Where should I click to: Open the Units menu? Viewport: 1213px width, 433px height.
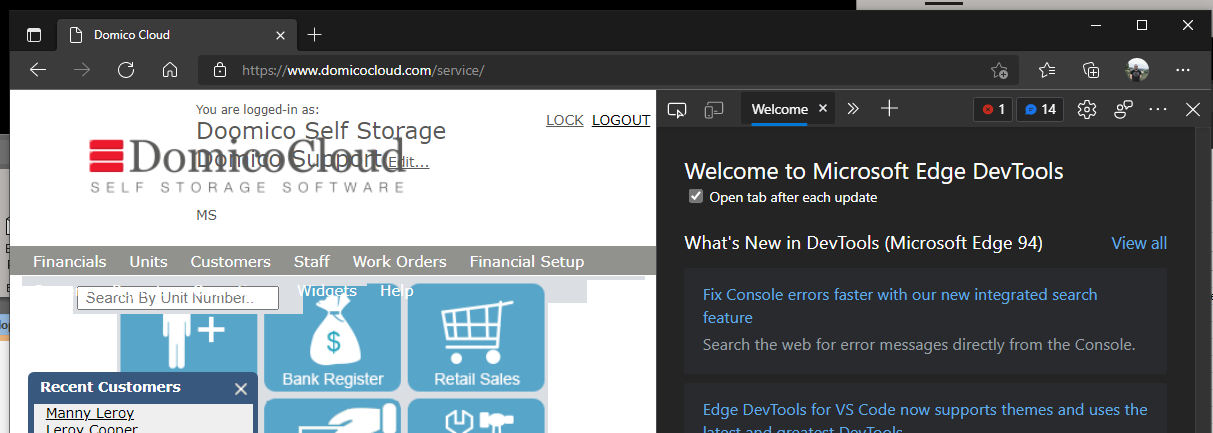[x=148, y=261]
